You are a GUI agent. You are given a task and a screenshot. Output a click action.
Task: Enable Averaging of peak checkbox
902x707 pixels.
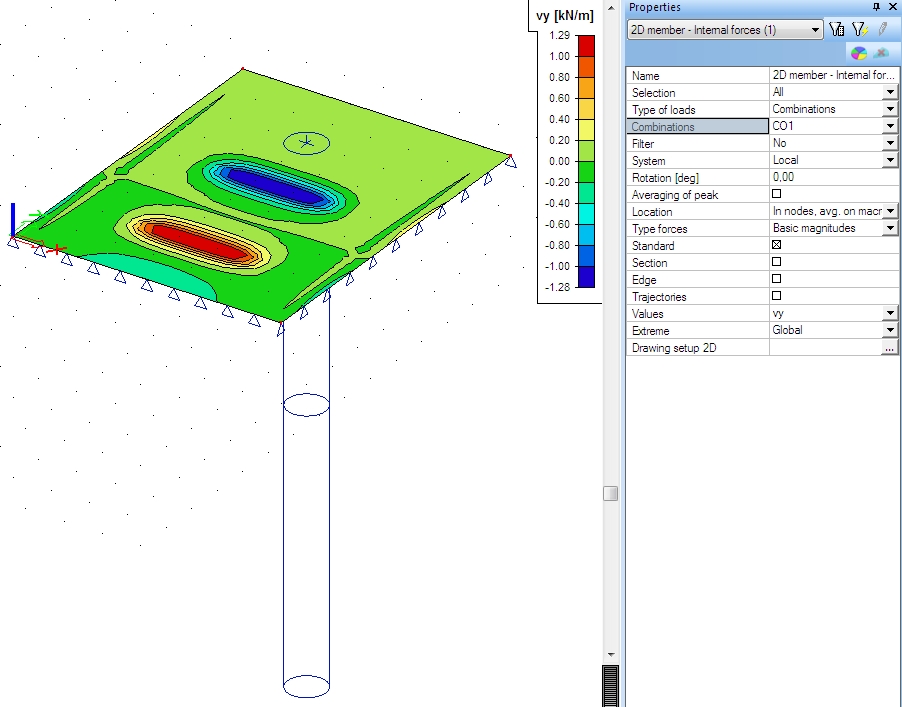[777, 194]
